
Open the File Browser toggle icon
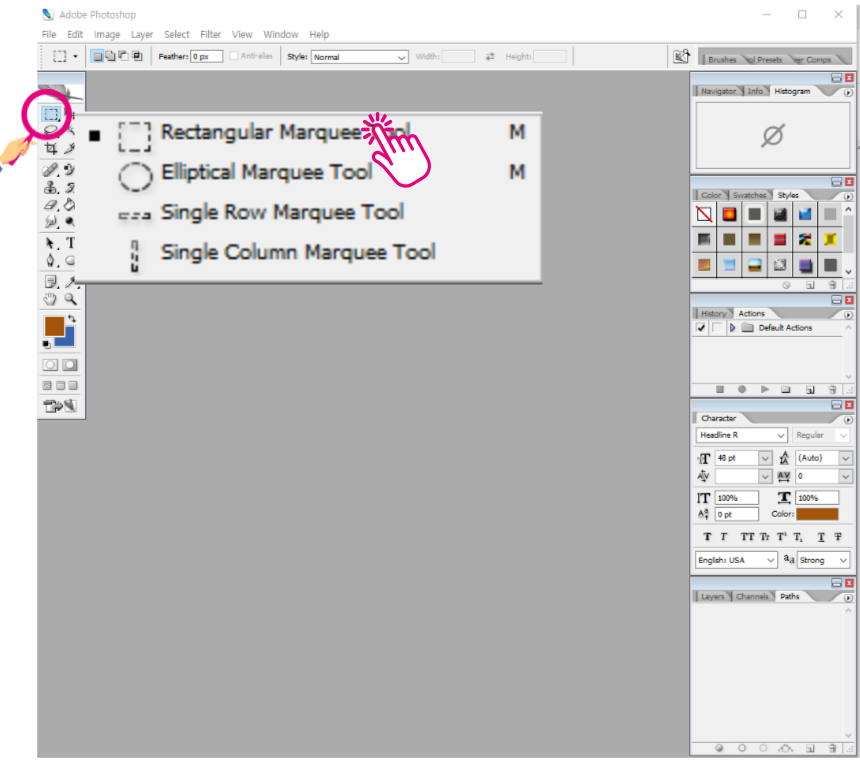pos(682,56)
